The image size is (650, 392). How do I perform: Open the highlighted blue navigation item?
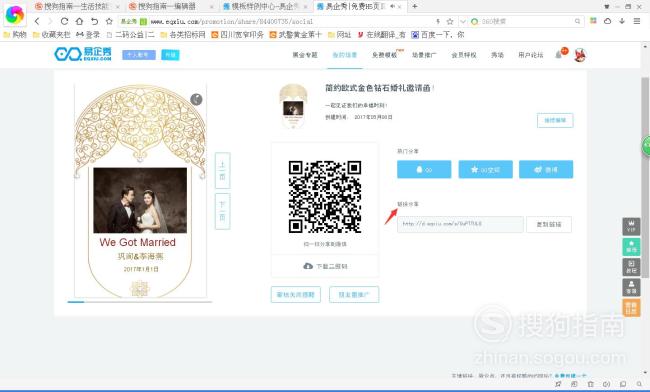tap(344, 55)
